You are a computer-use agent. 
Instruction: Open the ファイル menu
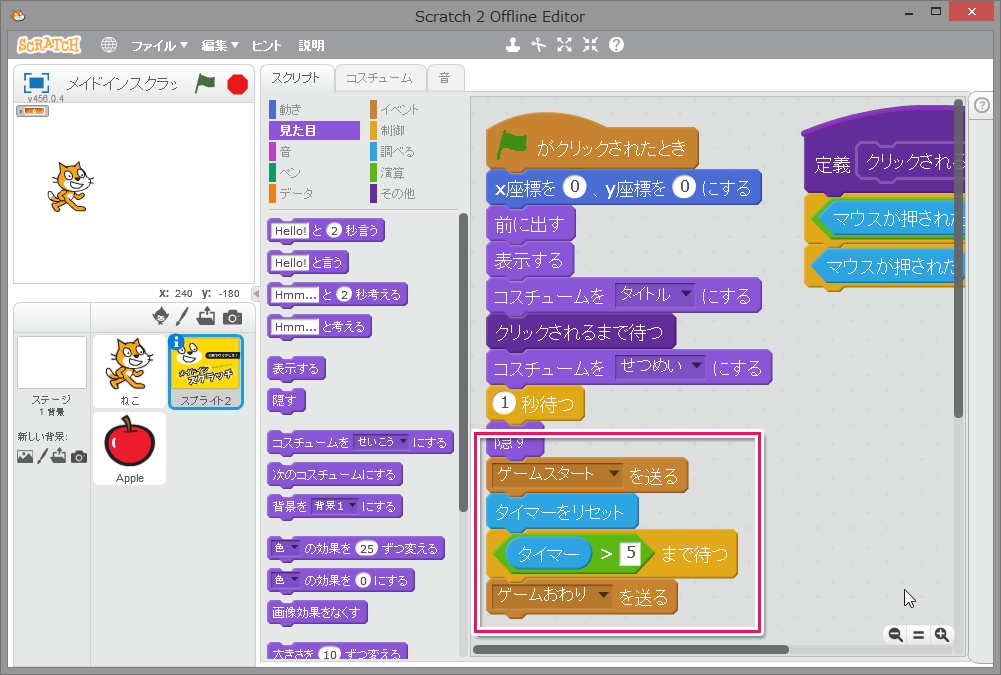click(x=159, y=45)
